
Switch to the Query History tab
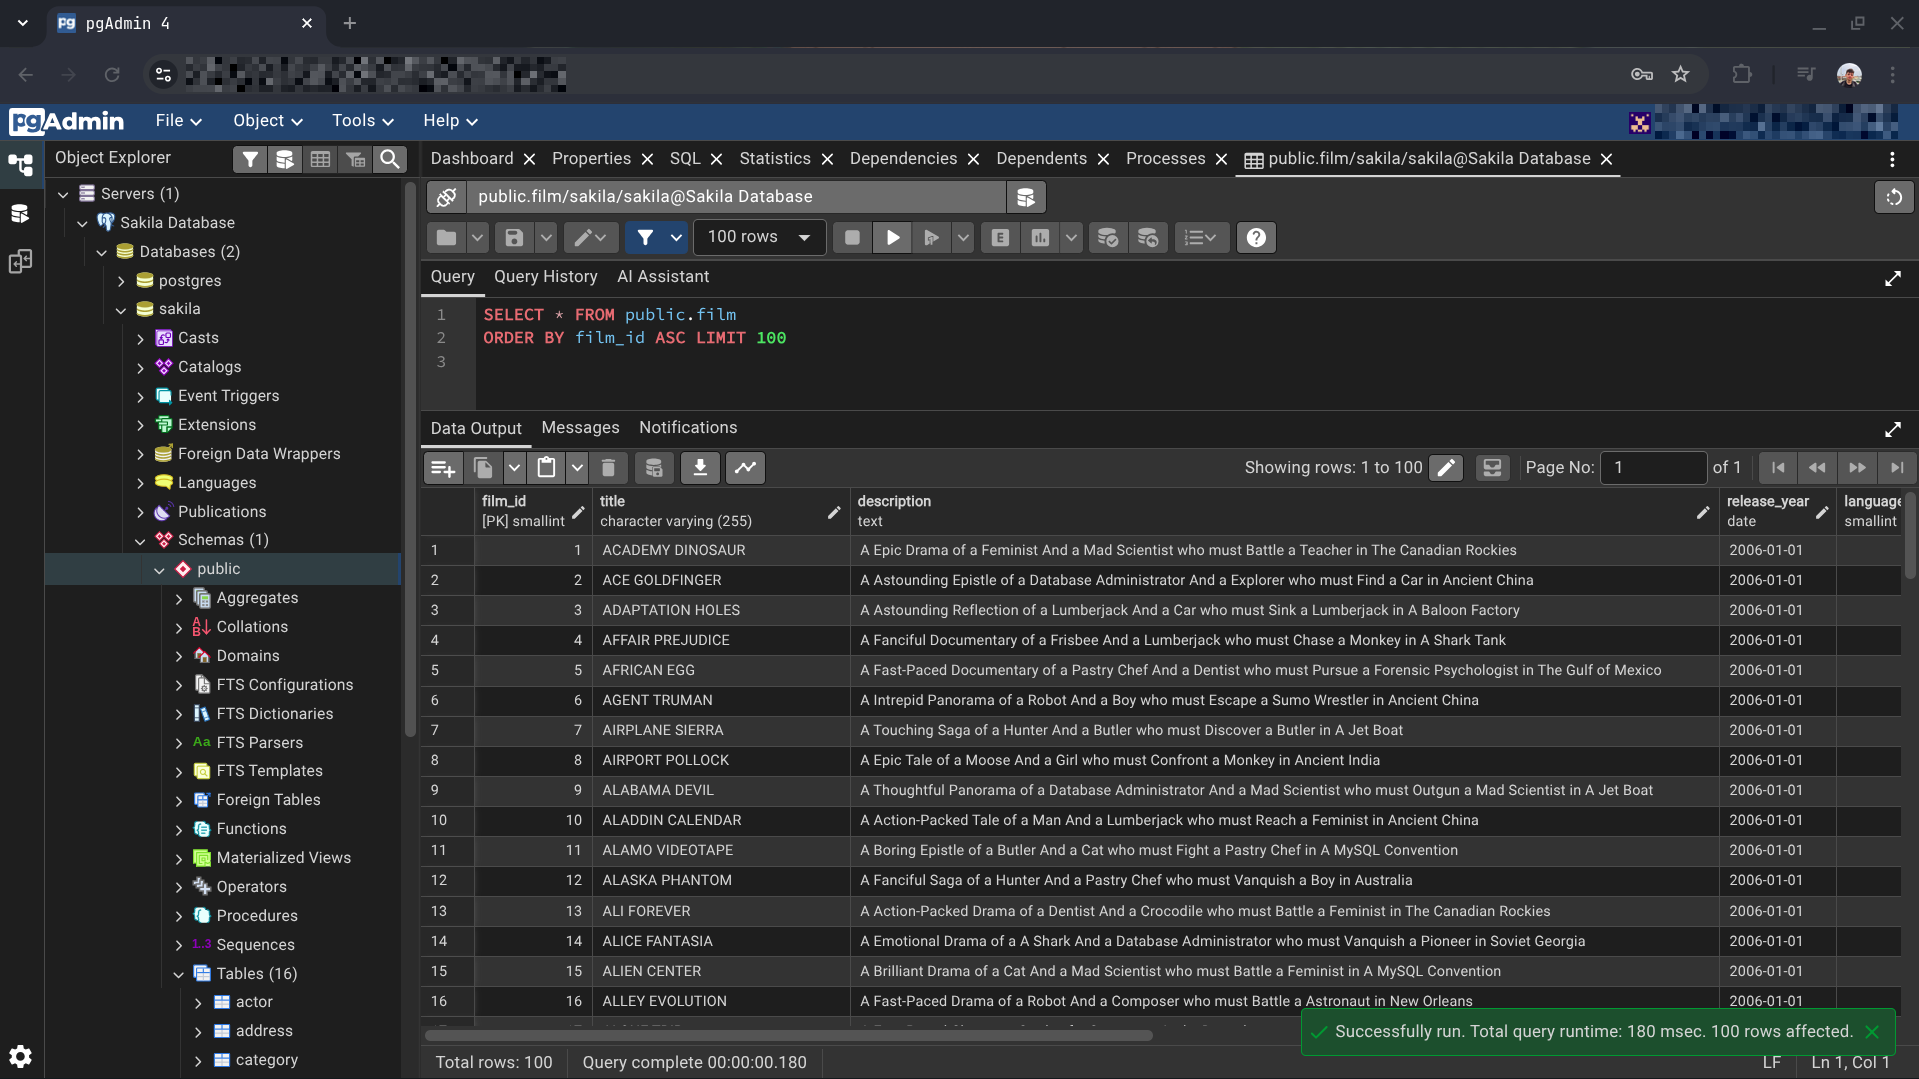[x=545, y=277]
